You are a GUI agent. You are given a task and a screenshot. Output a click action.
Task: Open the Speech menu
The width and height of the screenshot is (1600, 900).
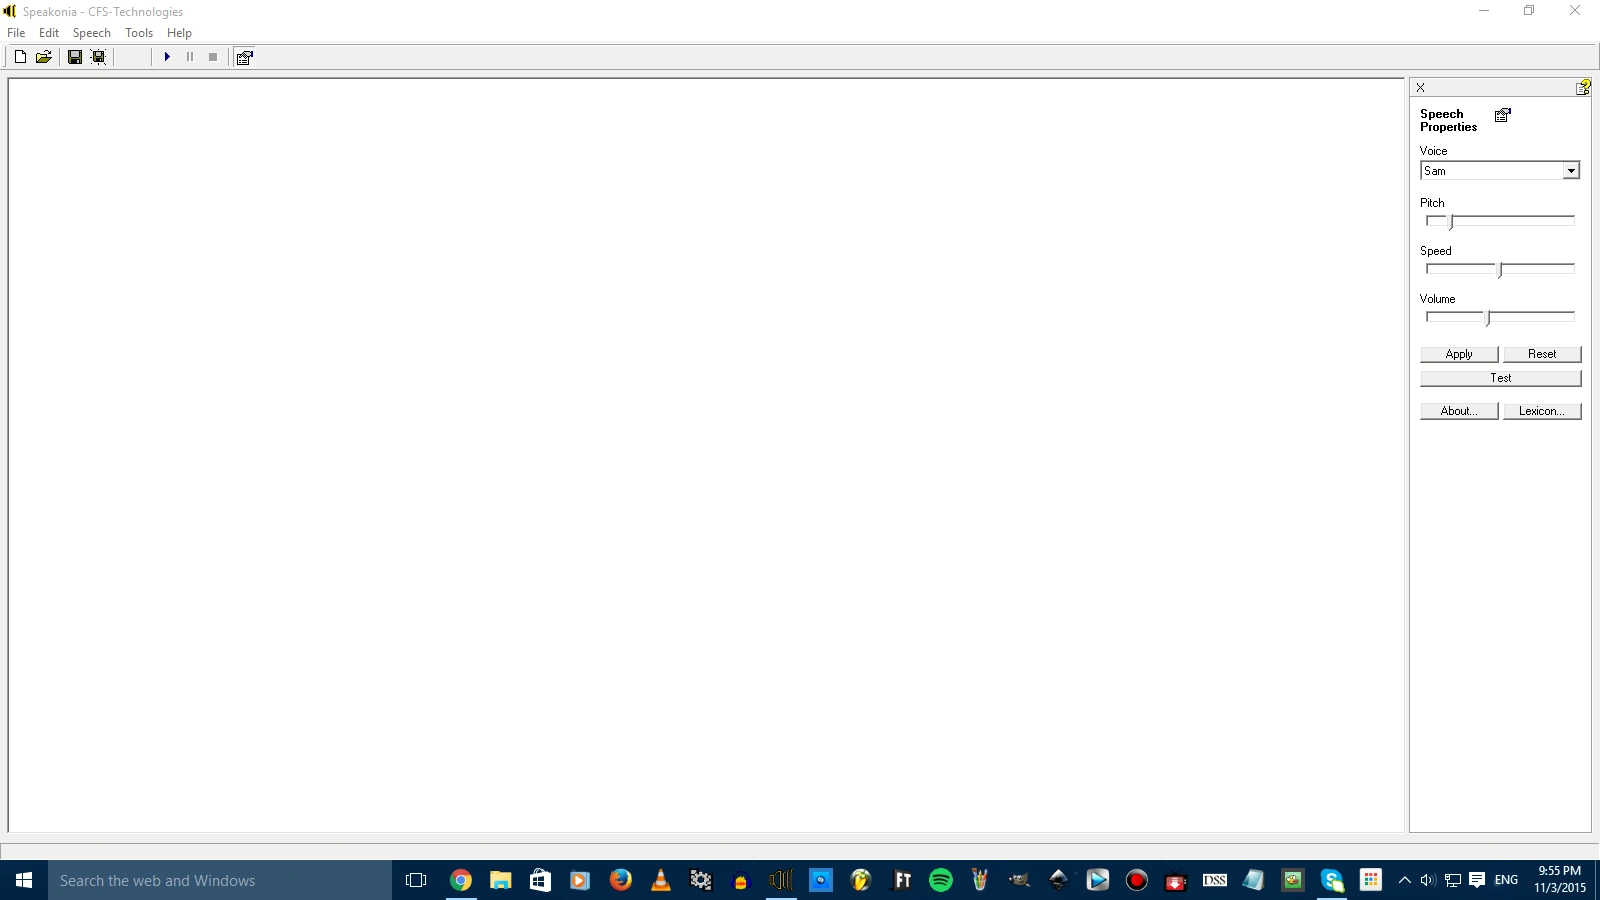pyautogui.click(x=91, y=33)
